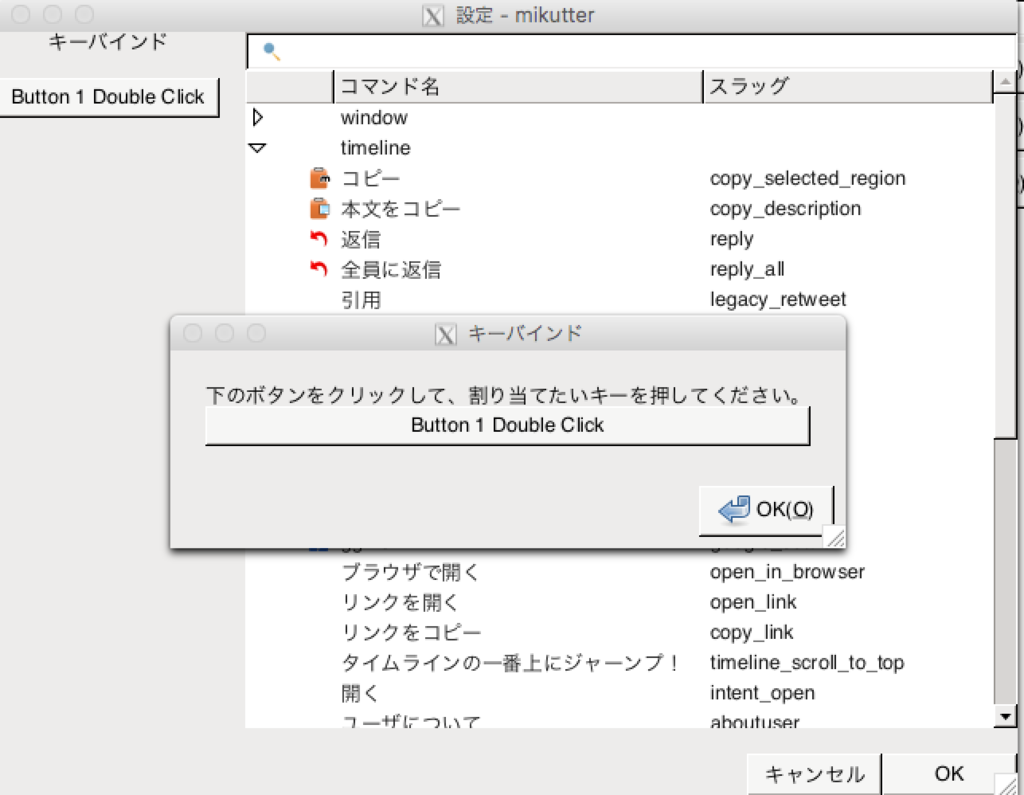Click the legacy_retweet slug cell
The width and height of the screenshot is (1024, 795).
(x=778, y=299)
